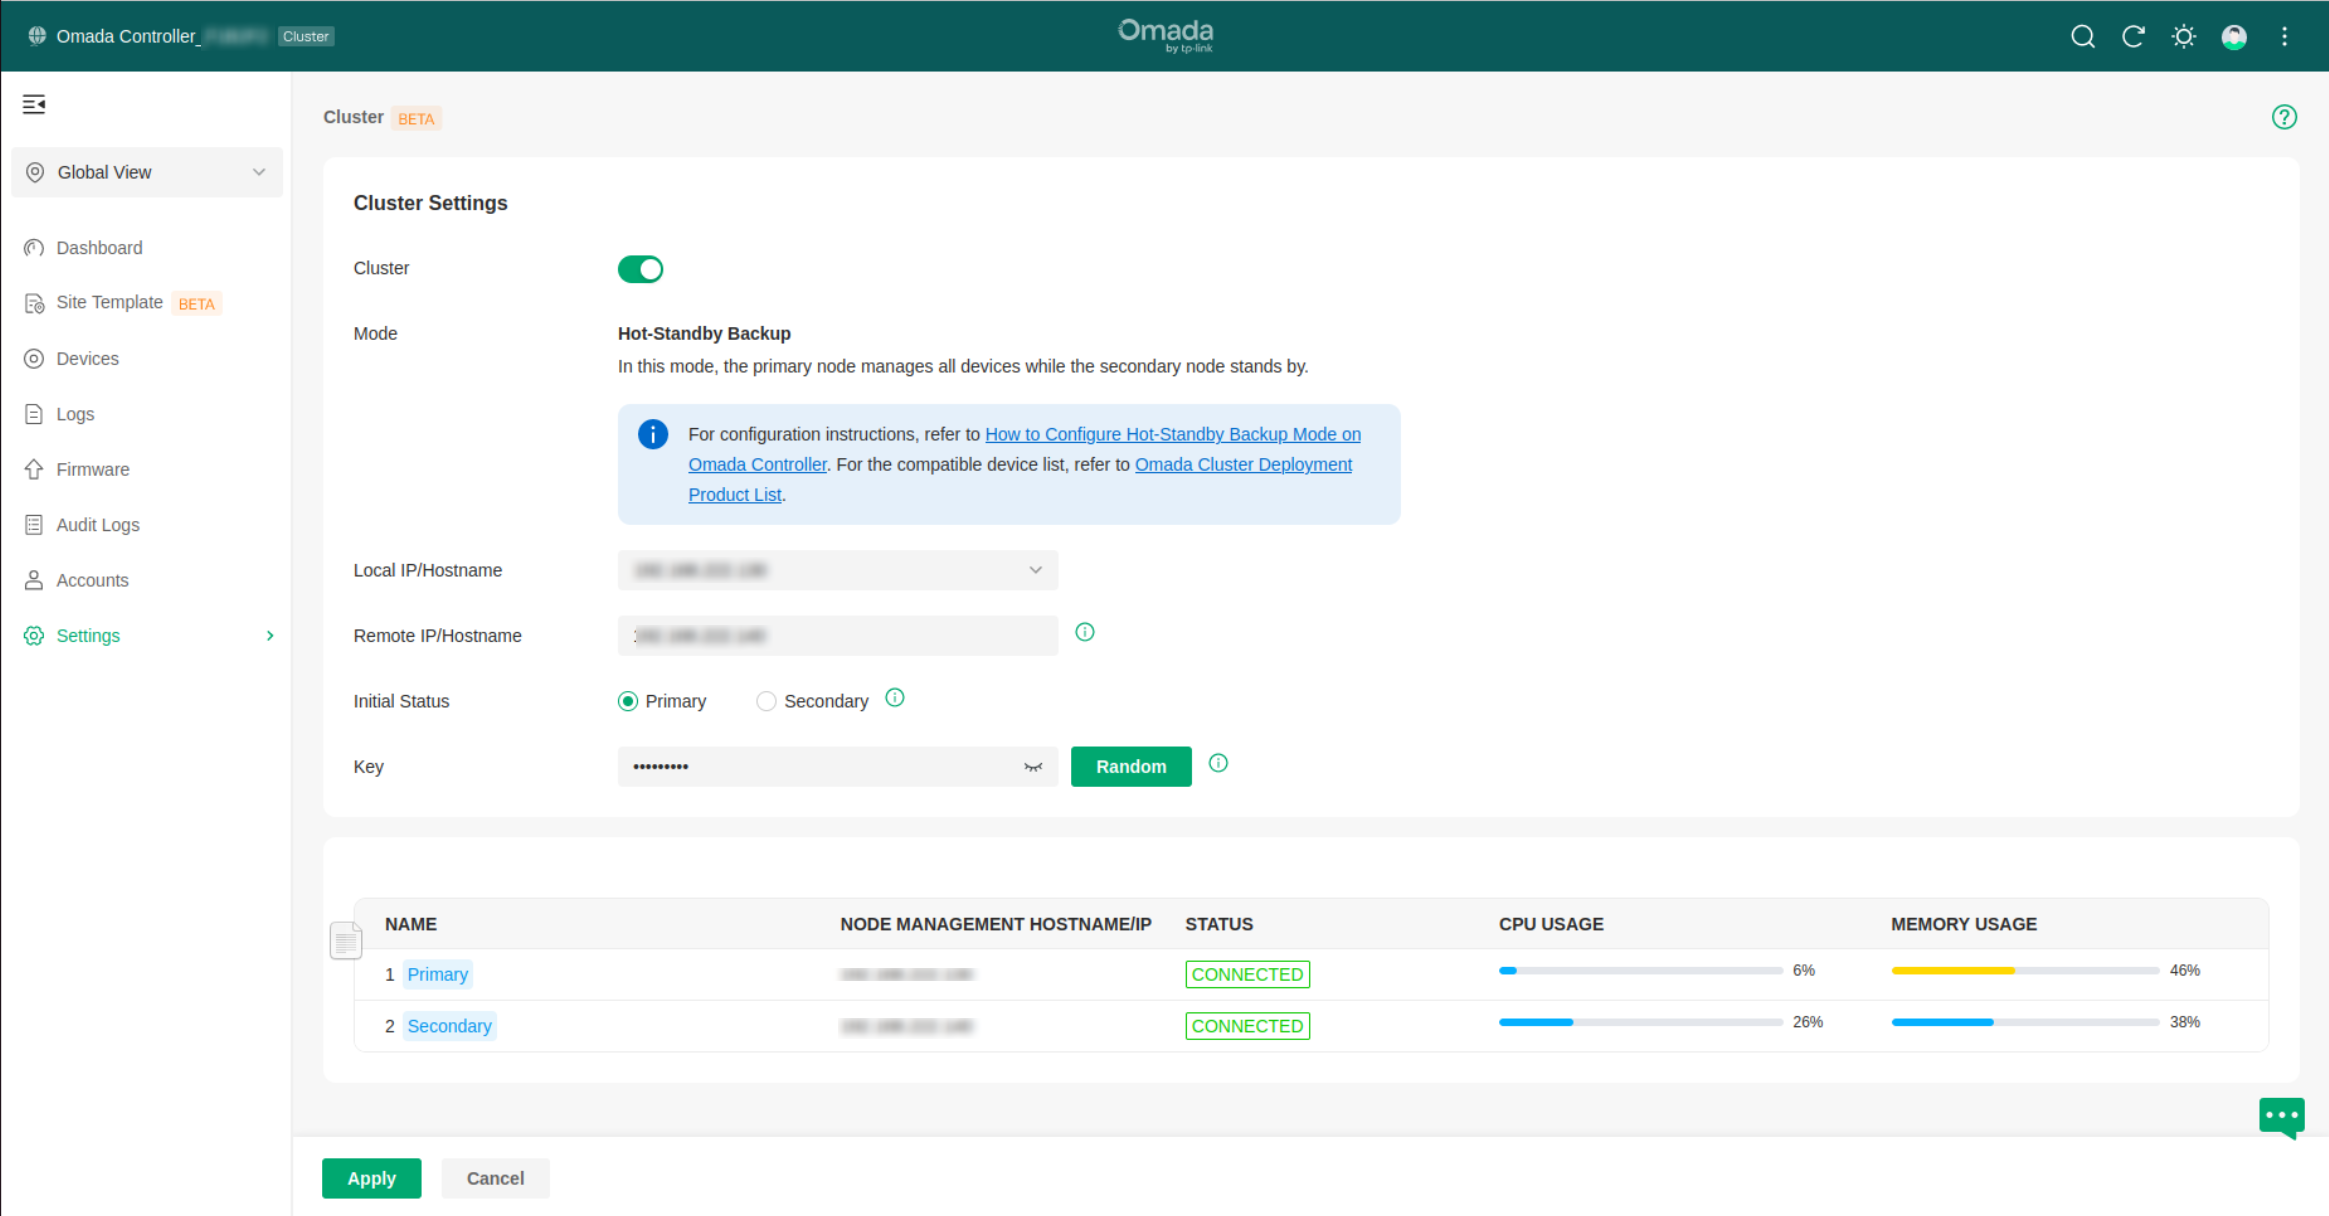Click the blue information icon in notice

[x=653, y=434]
